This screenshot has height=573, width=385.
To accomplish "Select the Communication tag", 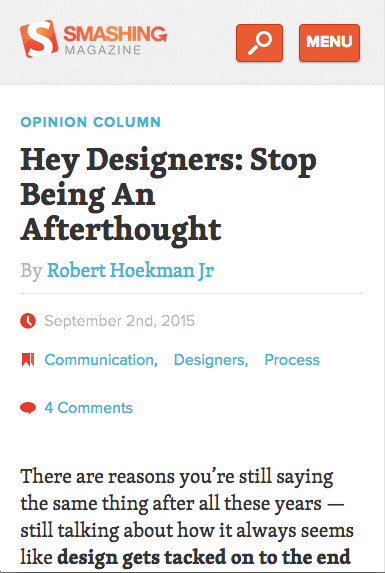I will (101, 360).
